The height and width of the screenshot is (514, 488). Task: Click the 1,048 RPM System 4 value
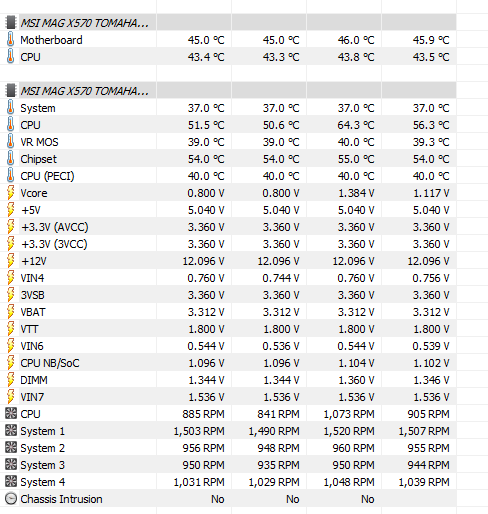coord(349,482)
